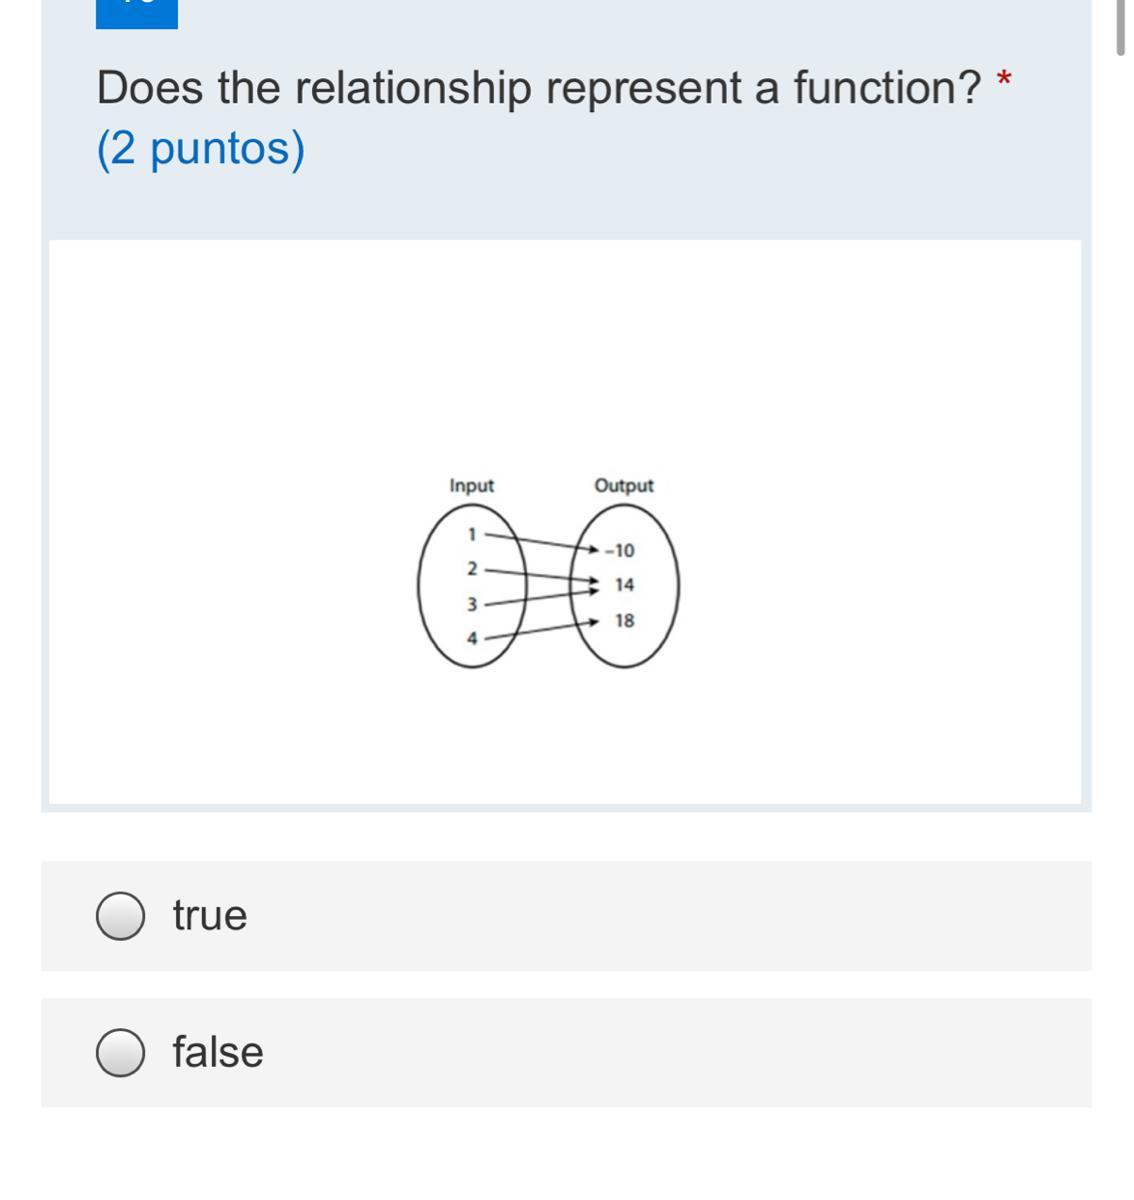Click output value 18 in the diagram
Viewport: 1134px width, 1200px height.
[624, 621]
